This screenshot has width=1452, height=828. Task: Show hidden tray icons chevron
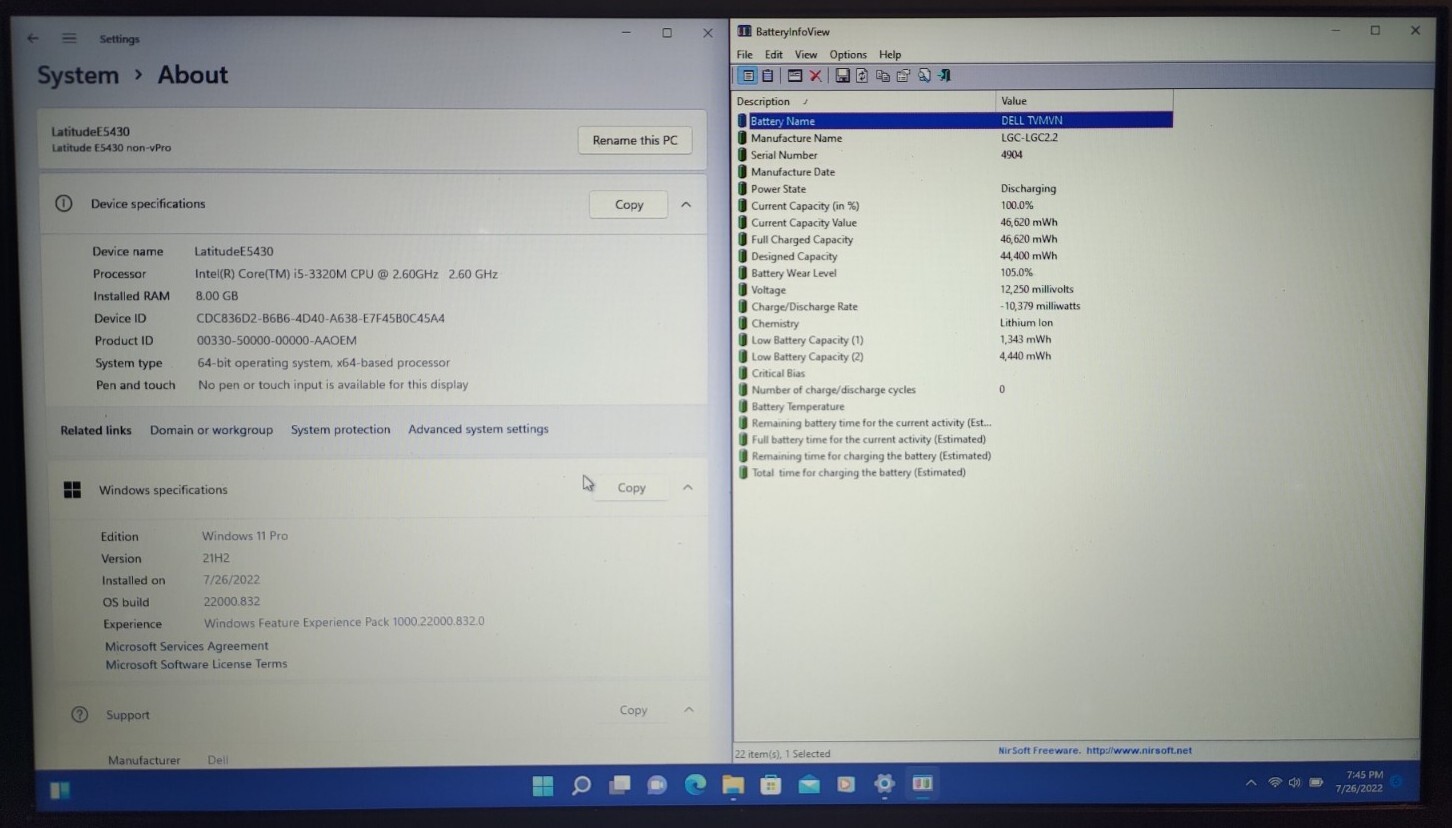(x=1251, y=782)
